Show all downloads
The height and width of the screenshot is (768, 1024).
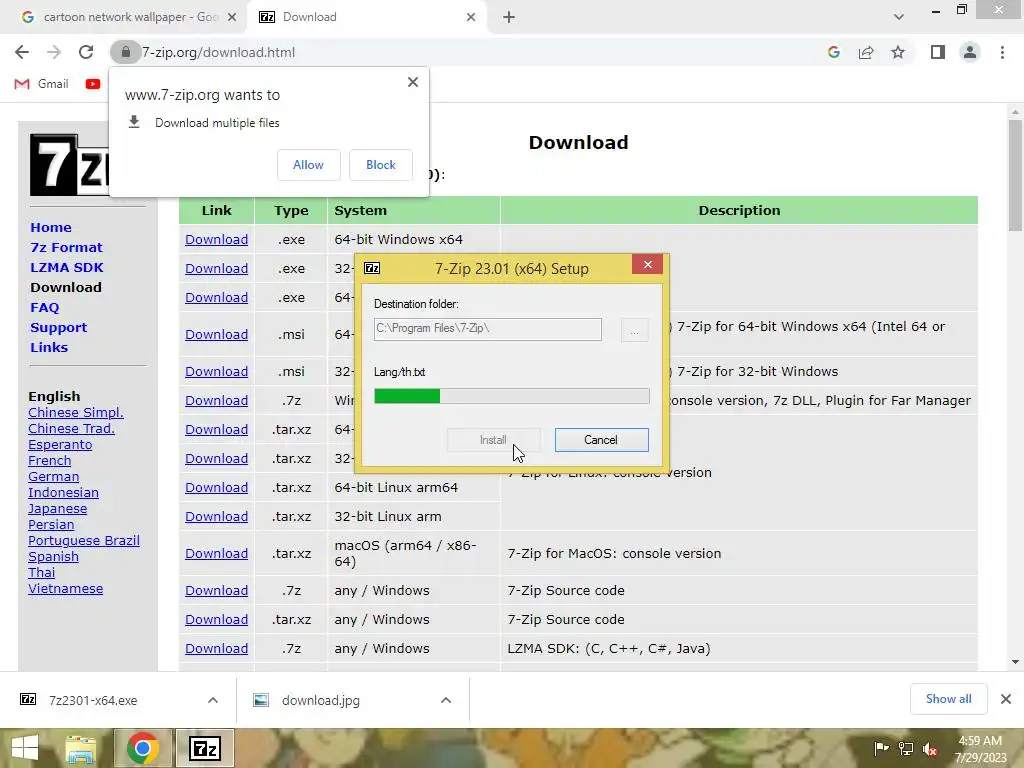pyautogui.click(x=948, y=699)
